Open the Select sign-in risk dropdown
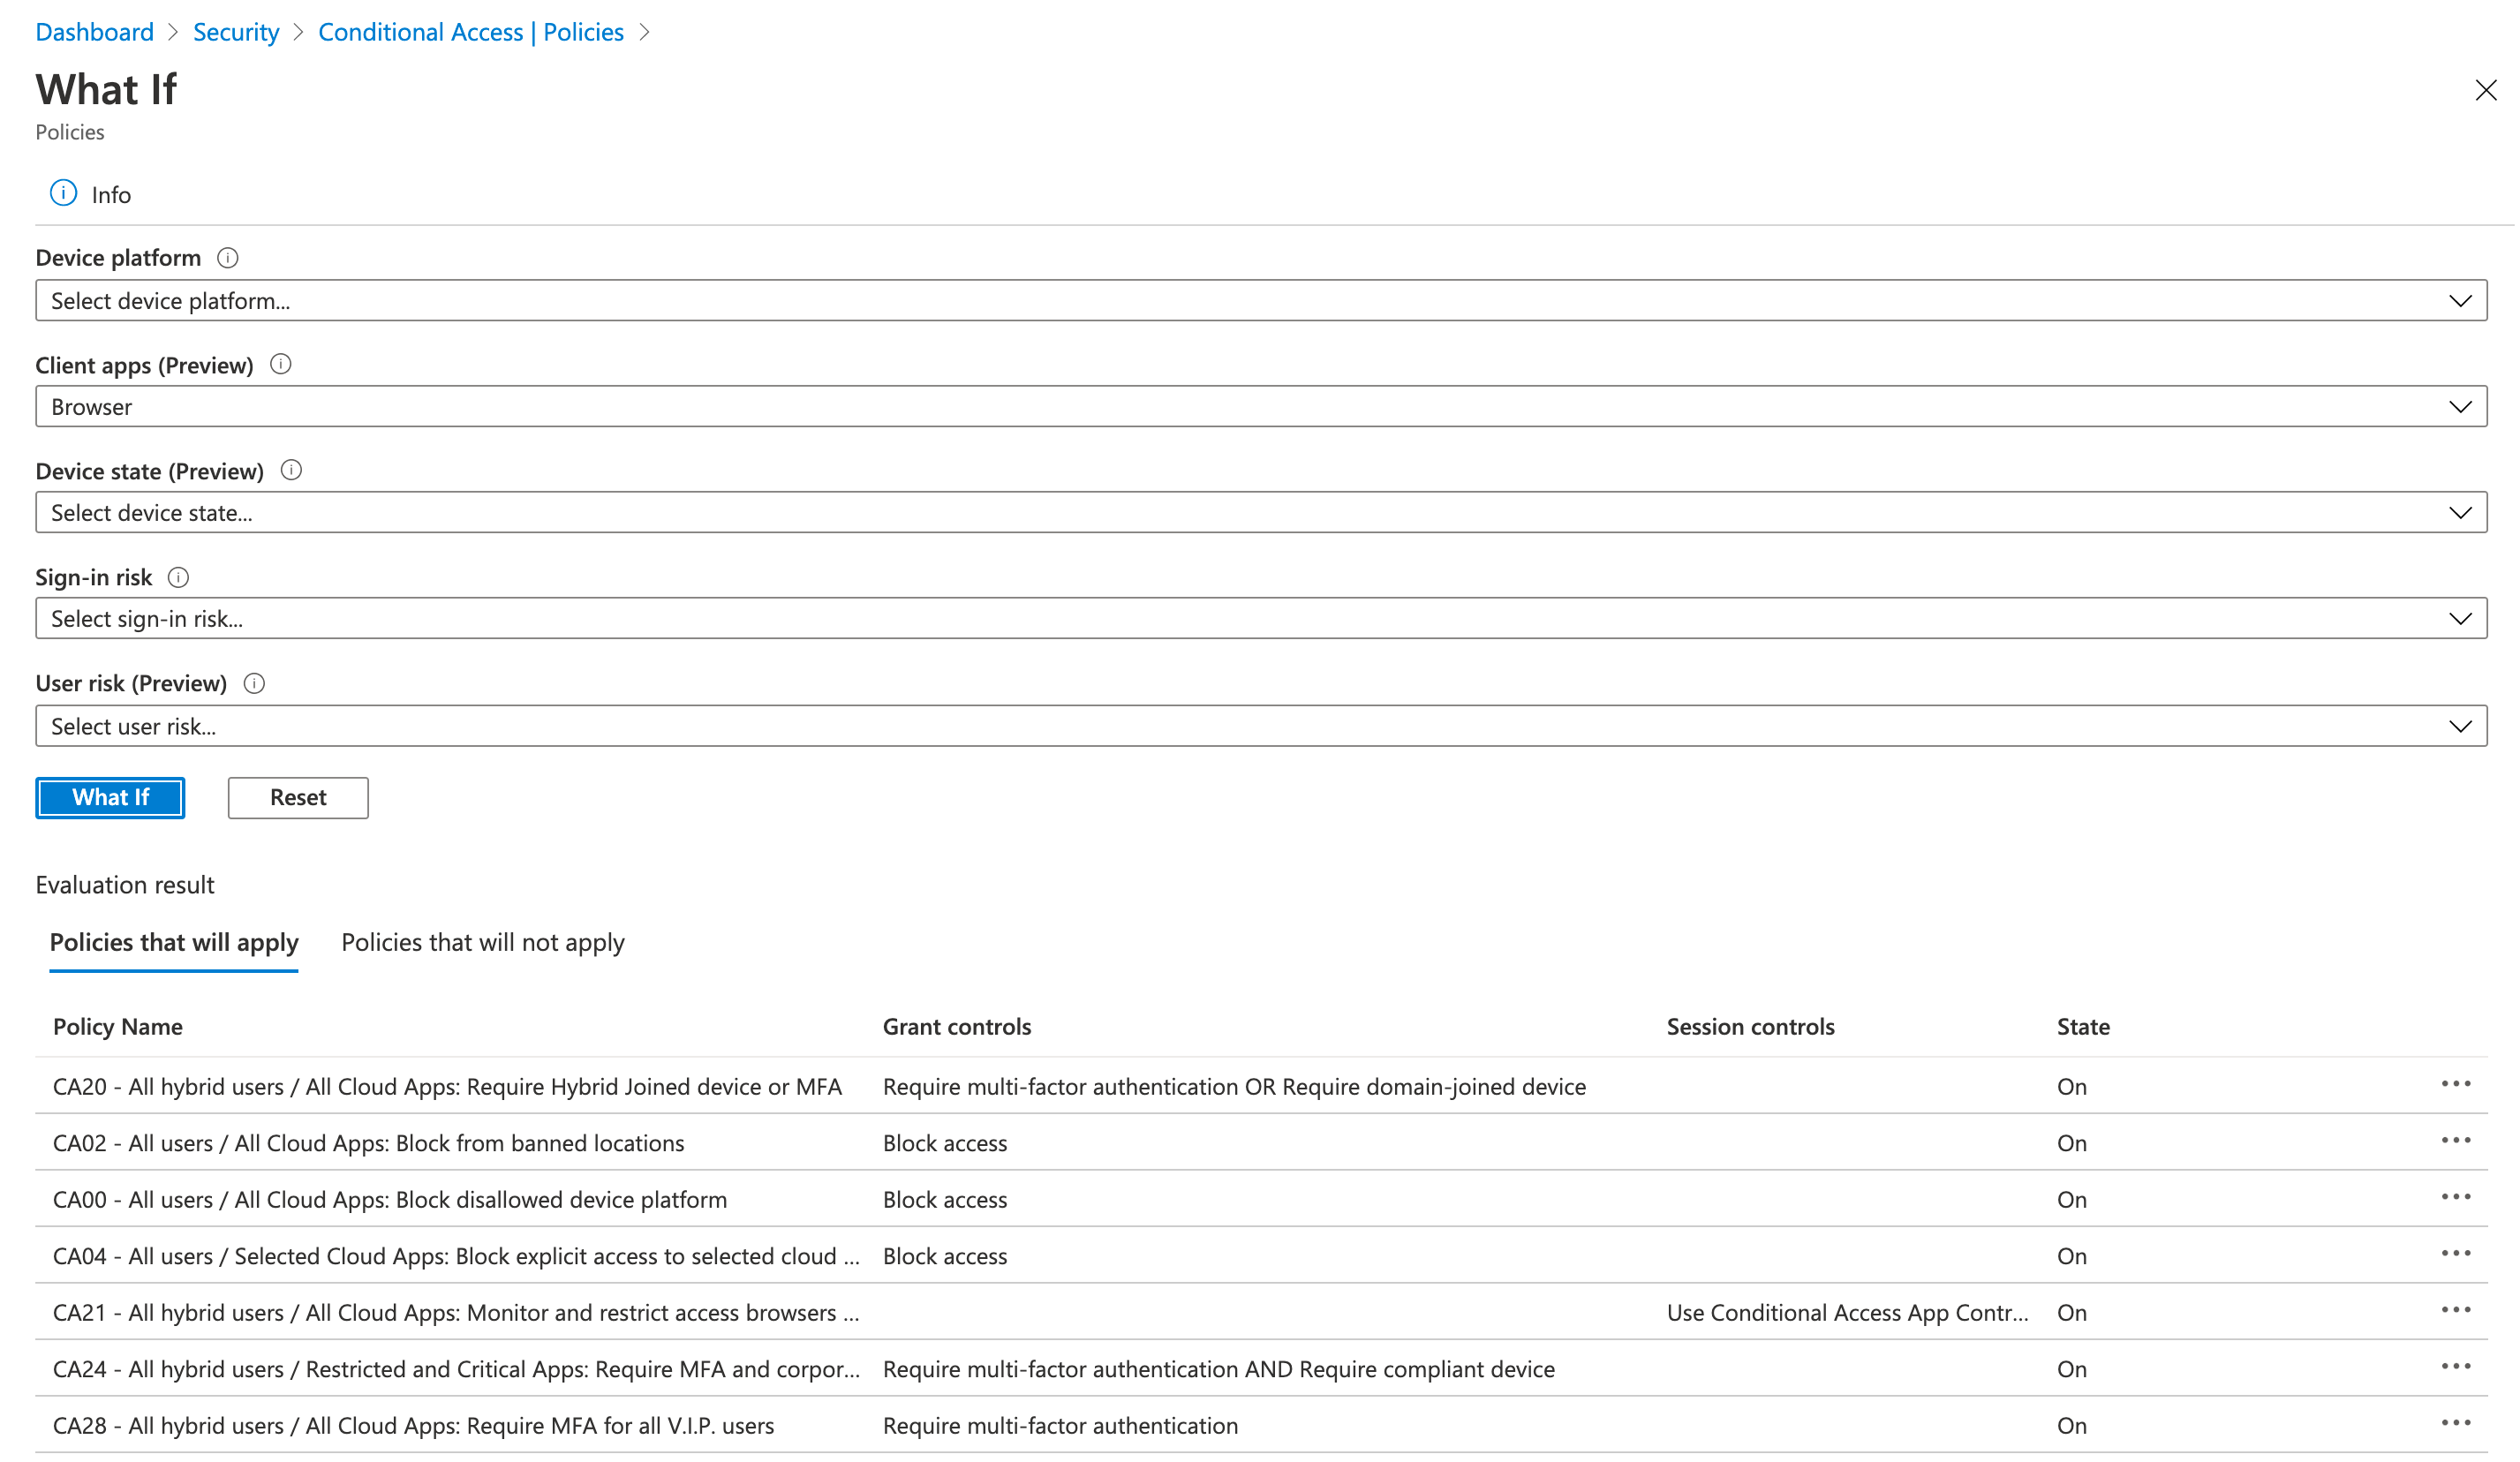This screenshot has height=1462, width=2520. [1261, 618]
